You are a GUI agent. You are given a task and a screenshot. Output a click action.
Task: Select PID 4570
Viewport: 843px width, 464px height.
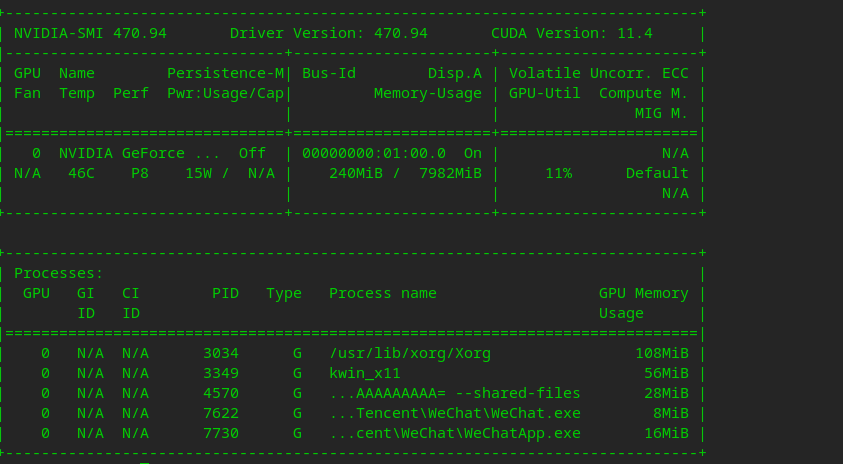221,394
